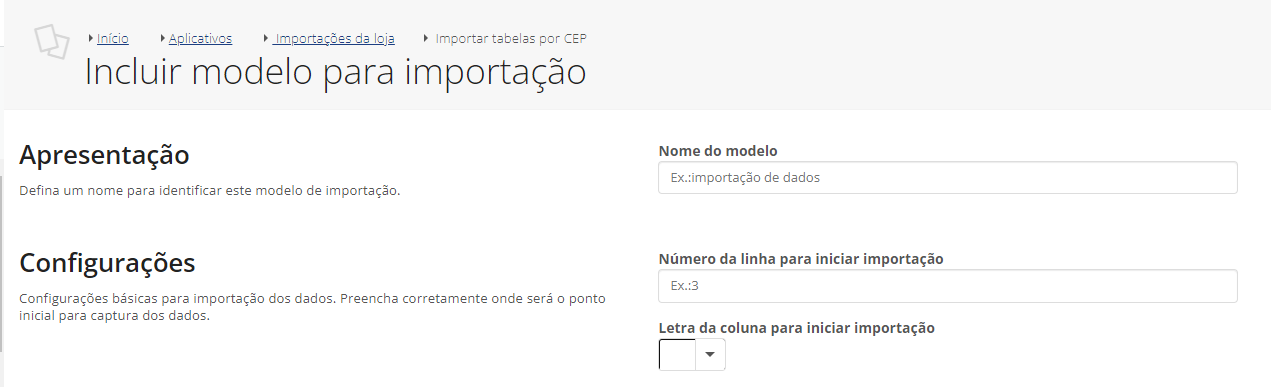
Task: Click the Letra da coluna combo box value area
Action: pos(677,355)
